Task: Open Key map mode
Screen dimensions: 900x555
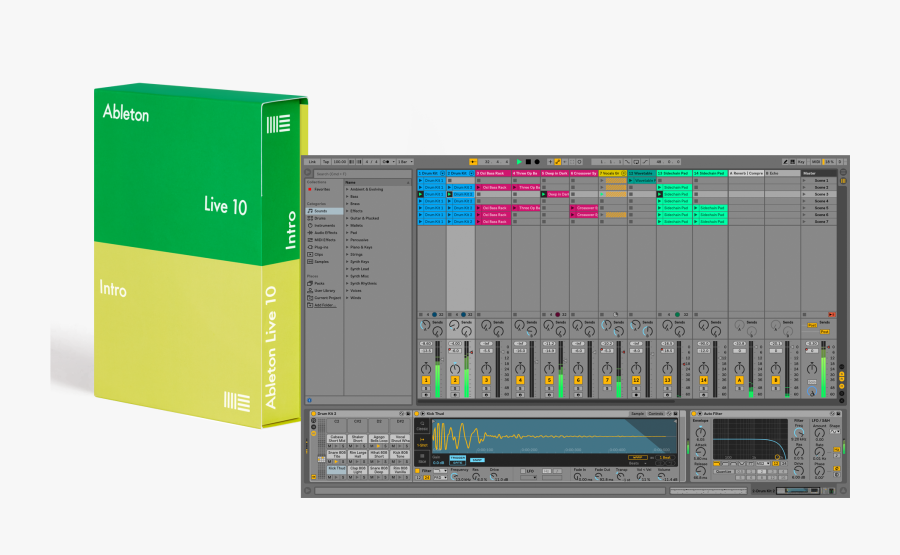Action: point(801,162)
